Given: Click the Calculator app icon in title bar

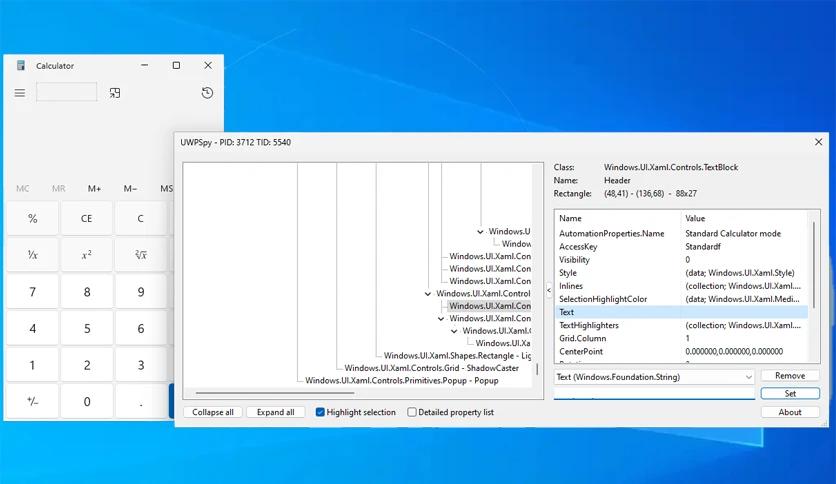Looking at the screenshot, I should (21, 66).
